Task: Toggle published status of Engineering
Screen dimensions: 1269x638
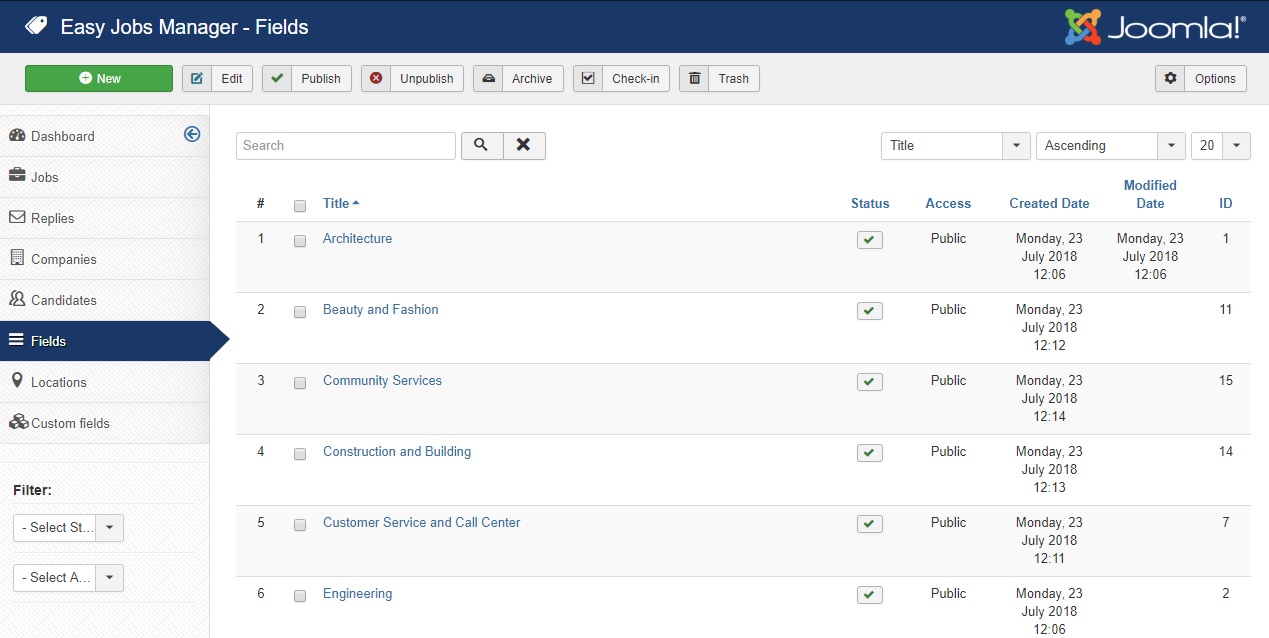Action: coord(870,595)
